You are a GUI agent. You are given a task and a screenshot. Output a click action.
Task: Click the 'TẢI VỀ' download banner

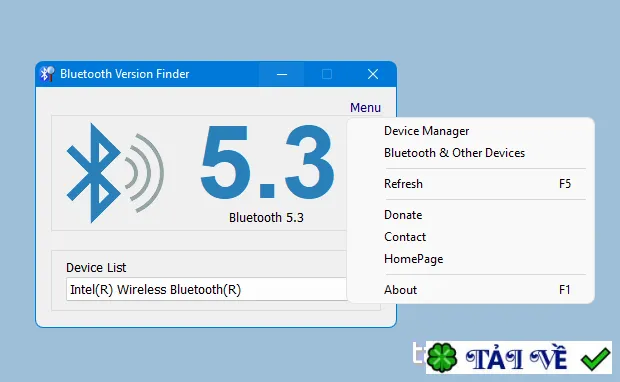pyautogui.click(x=518, y=357)
